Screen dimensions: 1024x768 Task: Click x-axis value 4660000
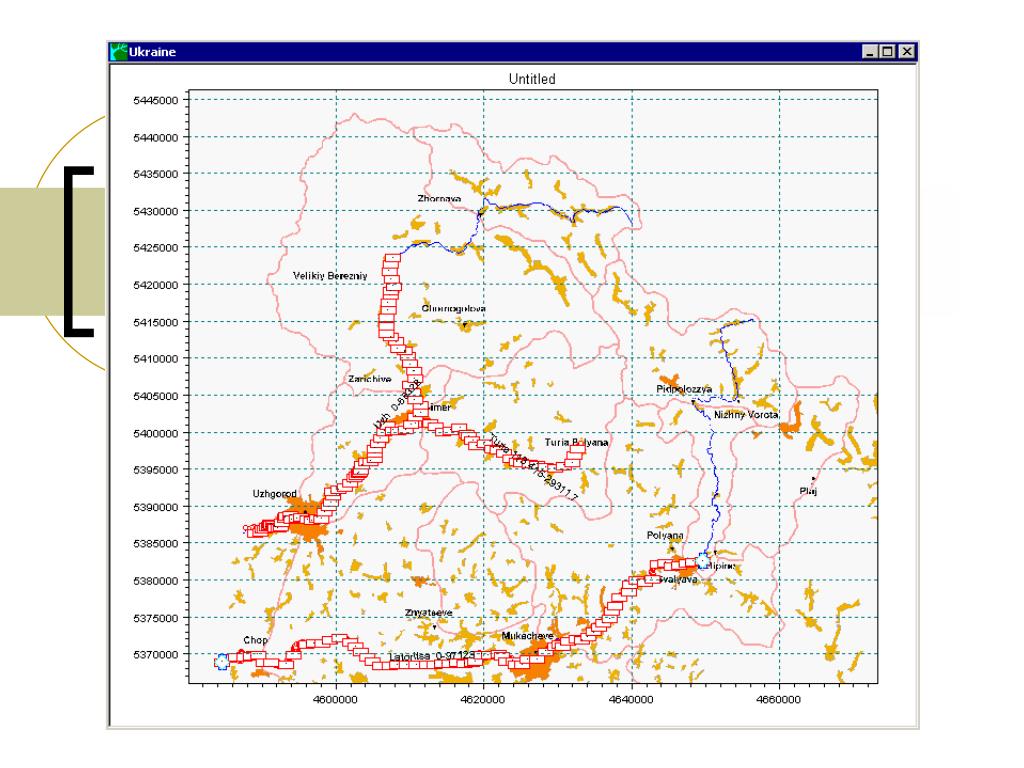778,699
